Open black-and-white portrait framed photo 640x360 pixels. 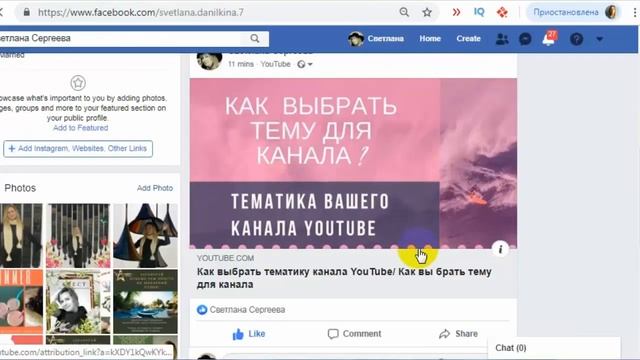pos(78,301)
